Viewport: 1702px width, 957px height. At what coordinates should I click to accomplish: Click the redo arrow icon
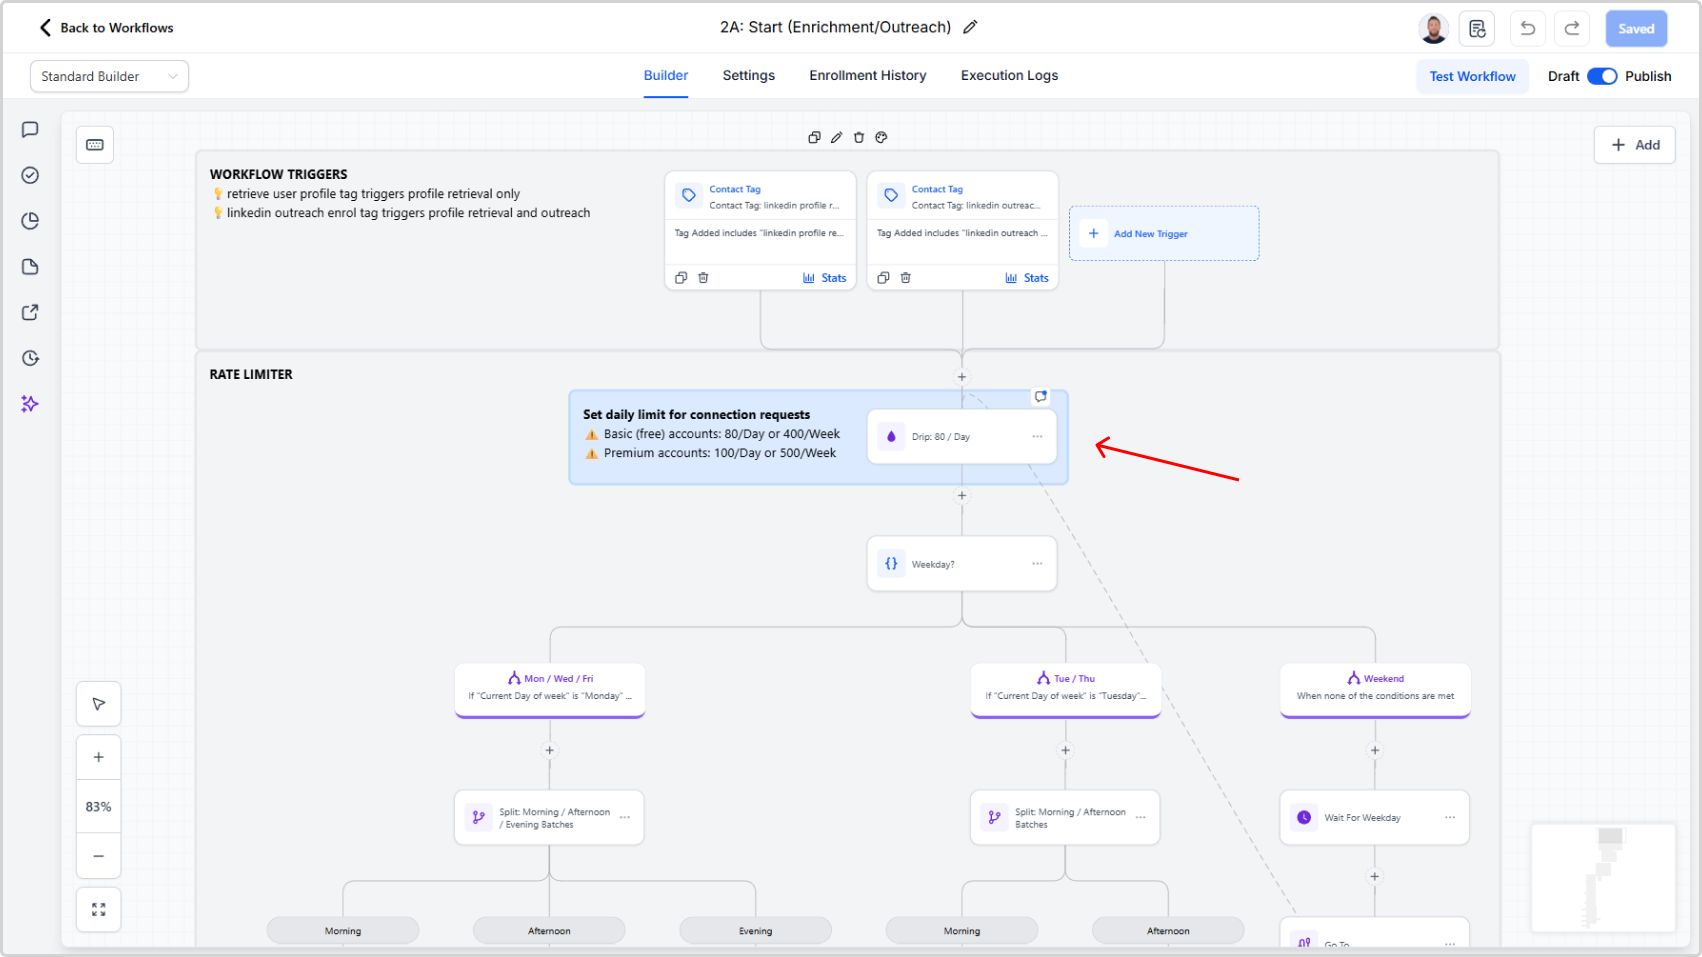[x=1572, y=28]
